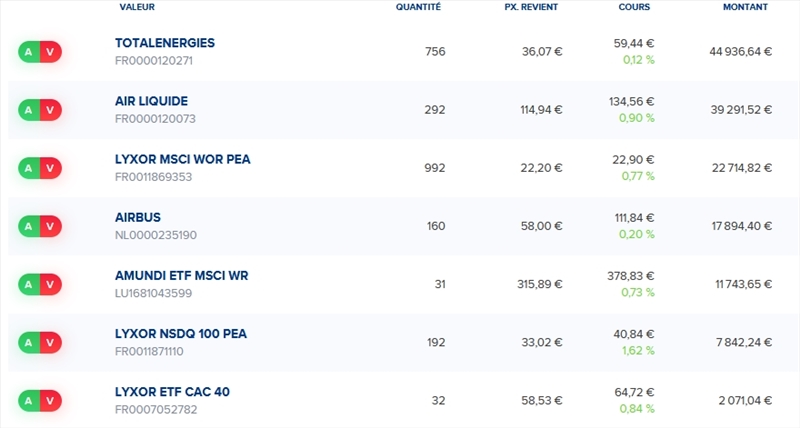Screen dimensions: 800x428
Task: Click red V icon for Lyxor ETF CAC 40
Action: tap(50, 400)
